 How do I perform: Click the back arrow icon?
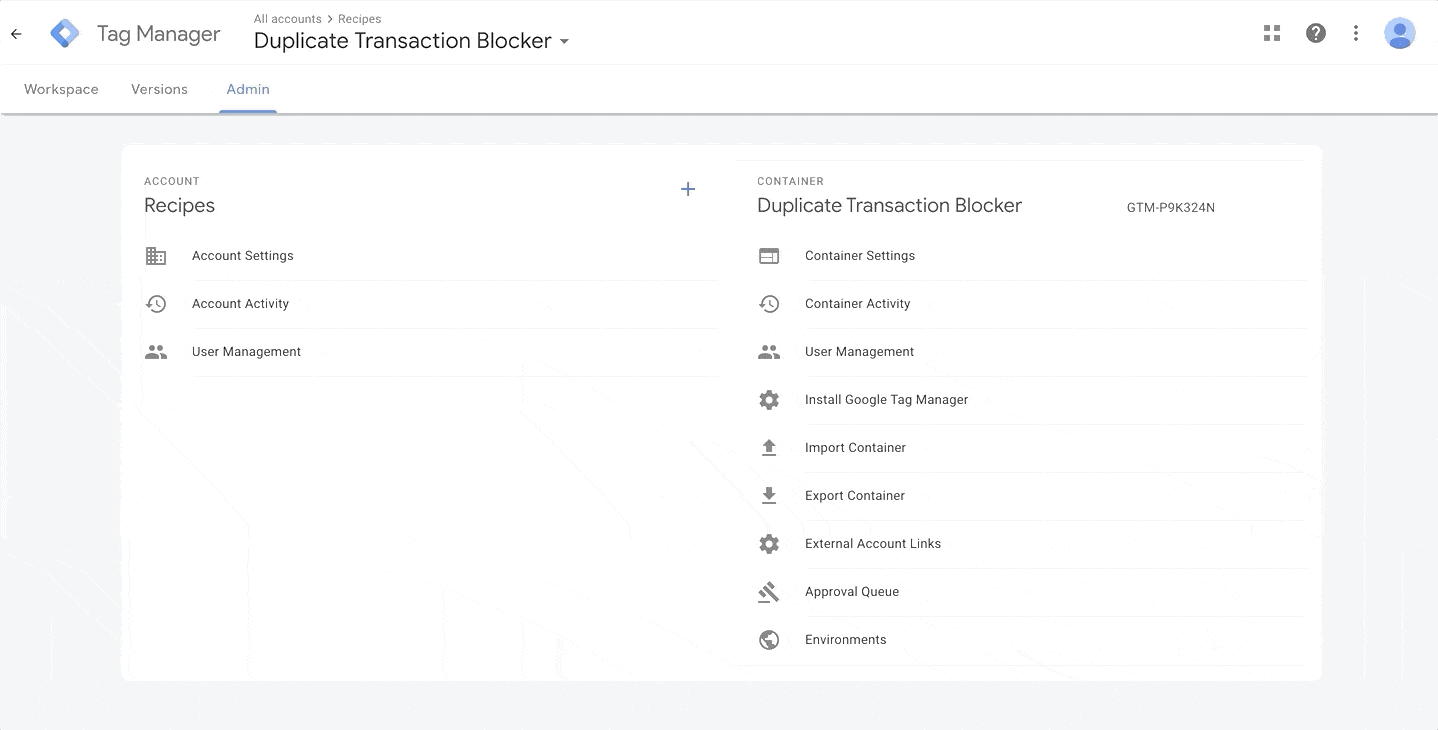click(16, 34)
